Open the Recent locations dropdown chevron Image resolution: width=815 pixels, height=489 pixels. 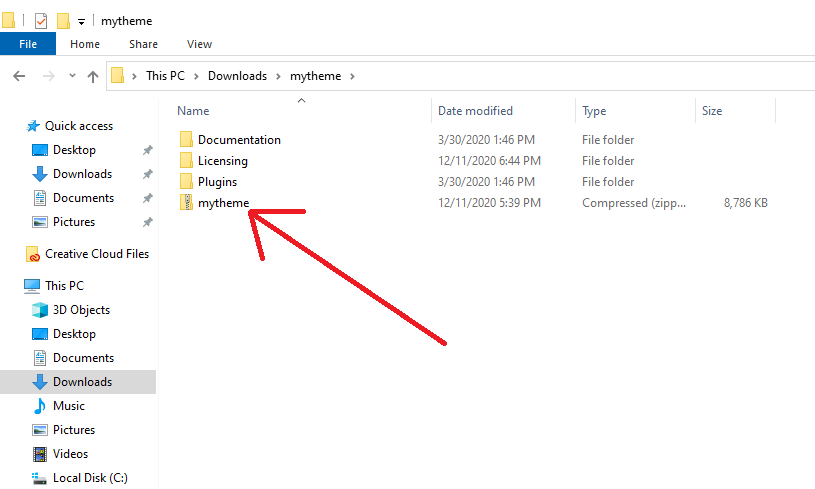tap(72, 76)
